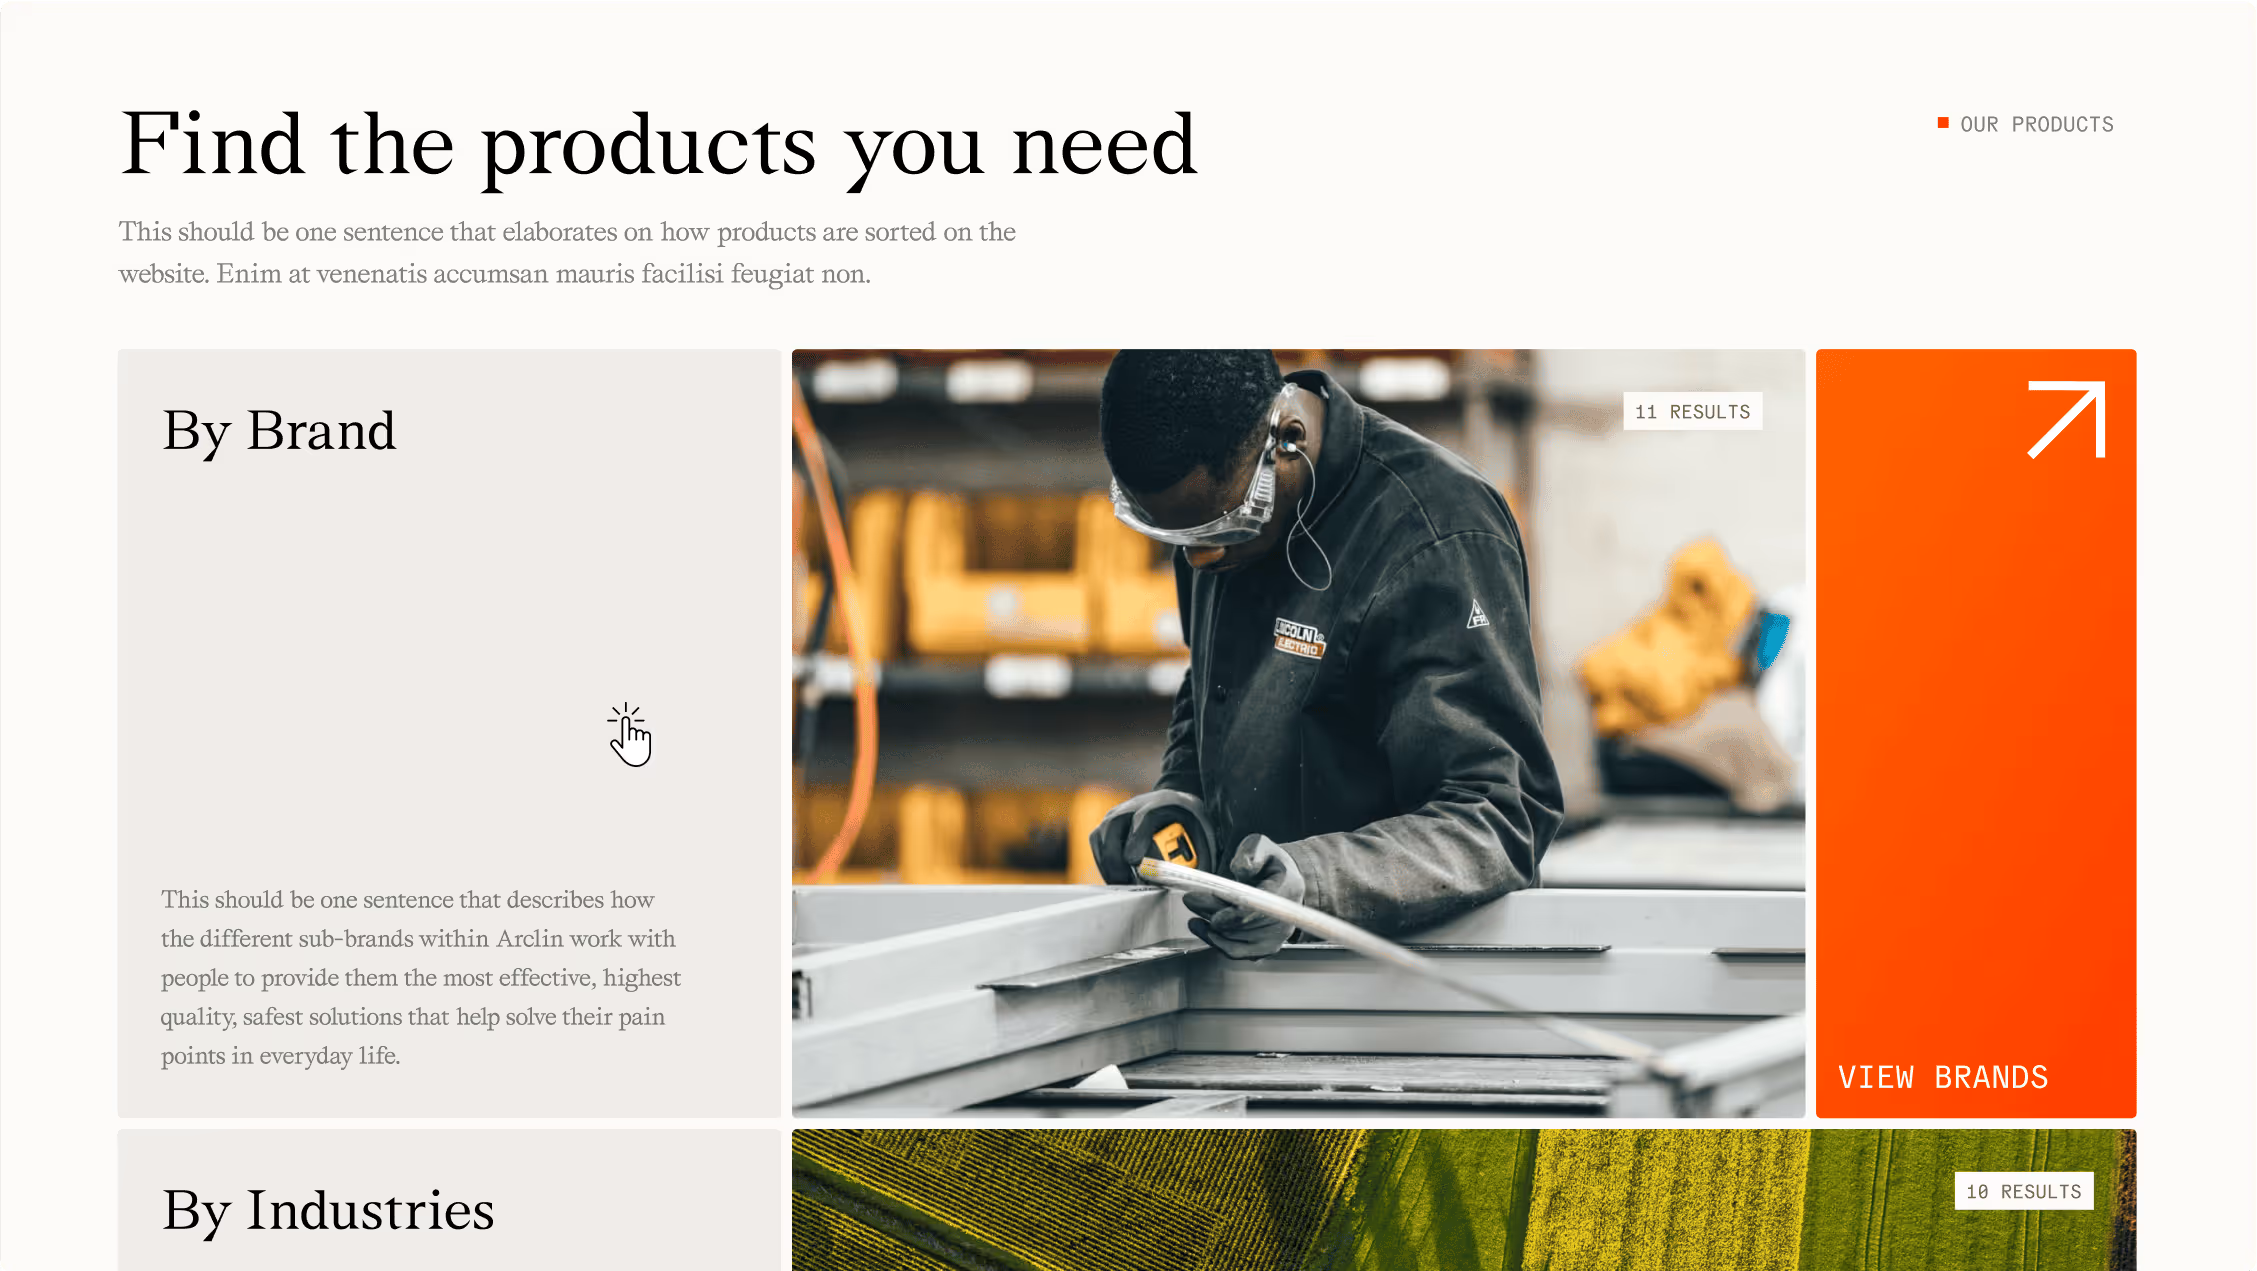Screen dimensions: 2257x1271
Task: Click the tapping hand pointer icon
Action: click(x=629, y=735)
